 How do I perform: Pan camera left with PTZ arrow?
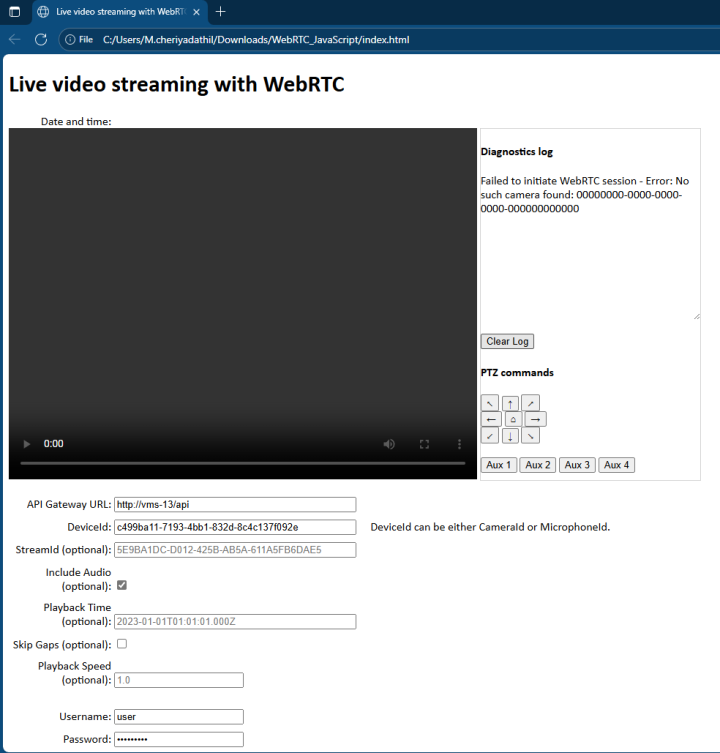coord(490,419)
